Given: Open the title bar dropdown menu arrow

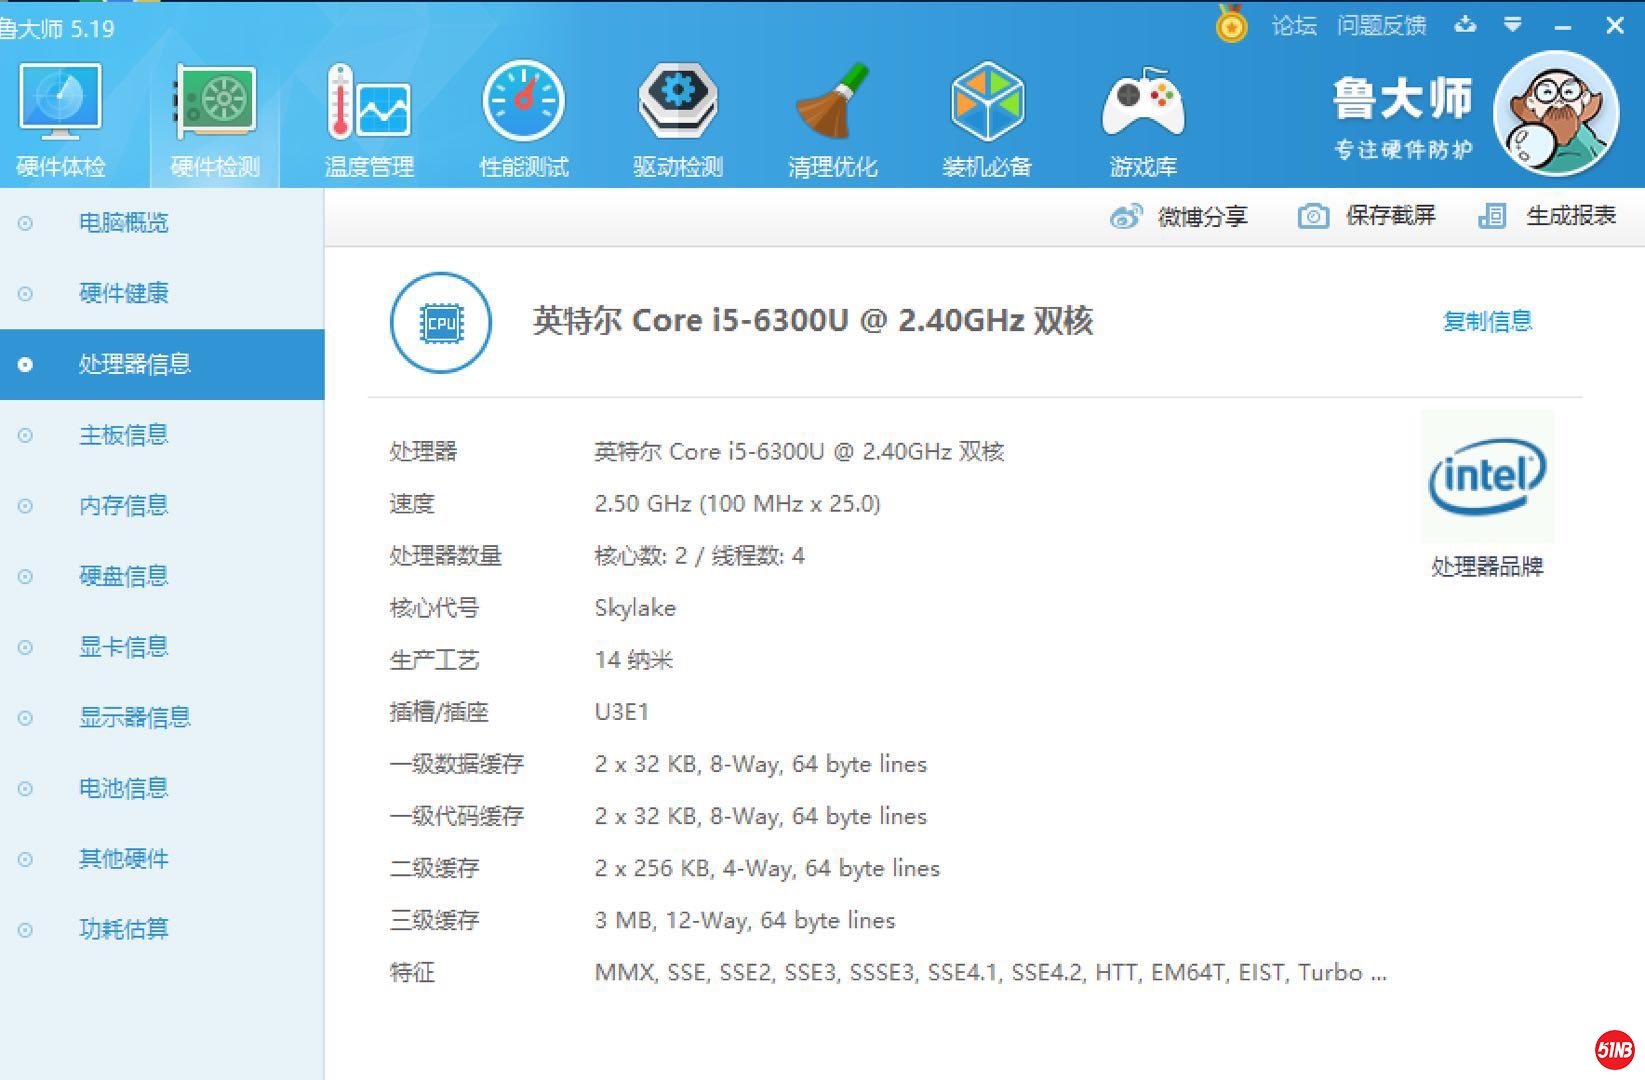Looking at the screenshot, I should coord(1512,25).
